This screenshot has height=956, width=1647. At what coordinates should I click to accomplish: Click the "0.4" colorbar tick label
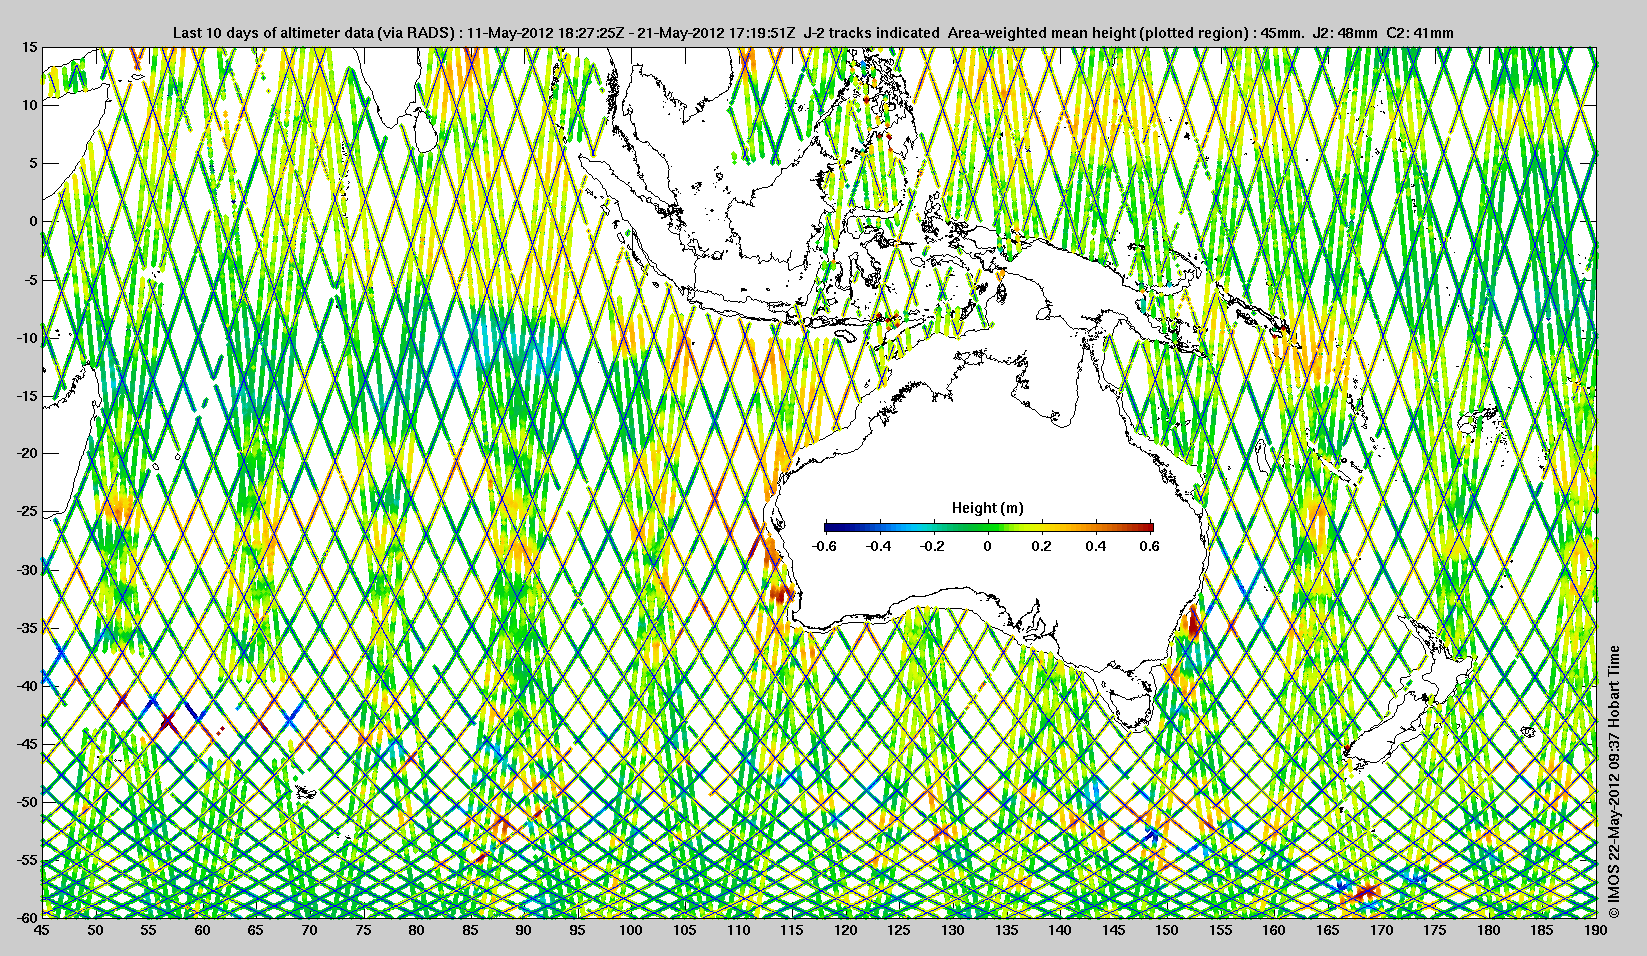point(1096,546)
